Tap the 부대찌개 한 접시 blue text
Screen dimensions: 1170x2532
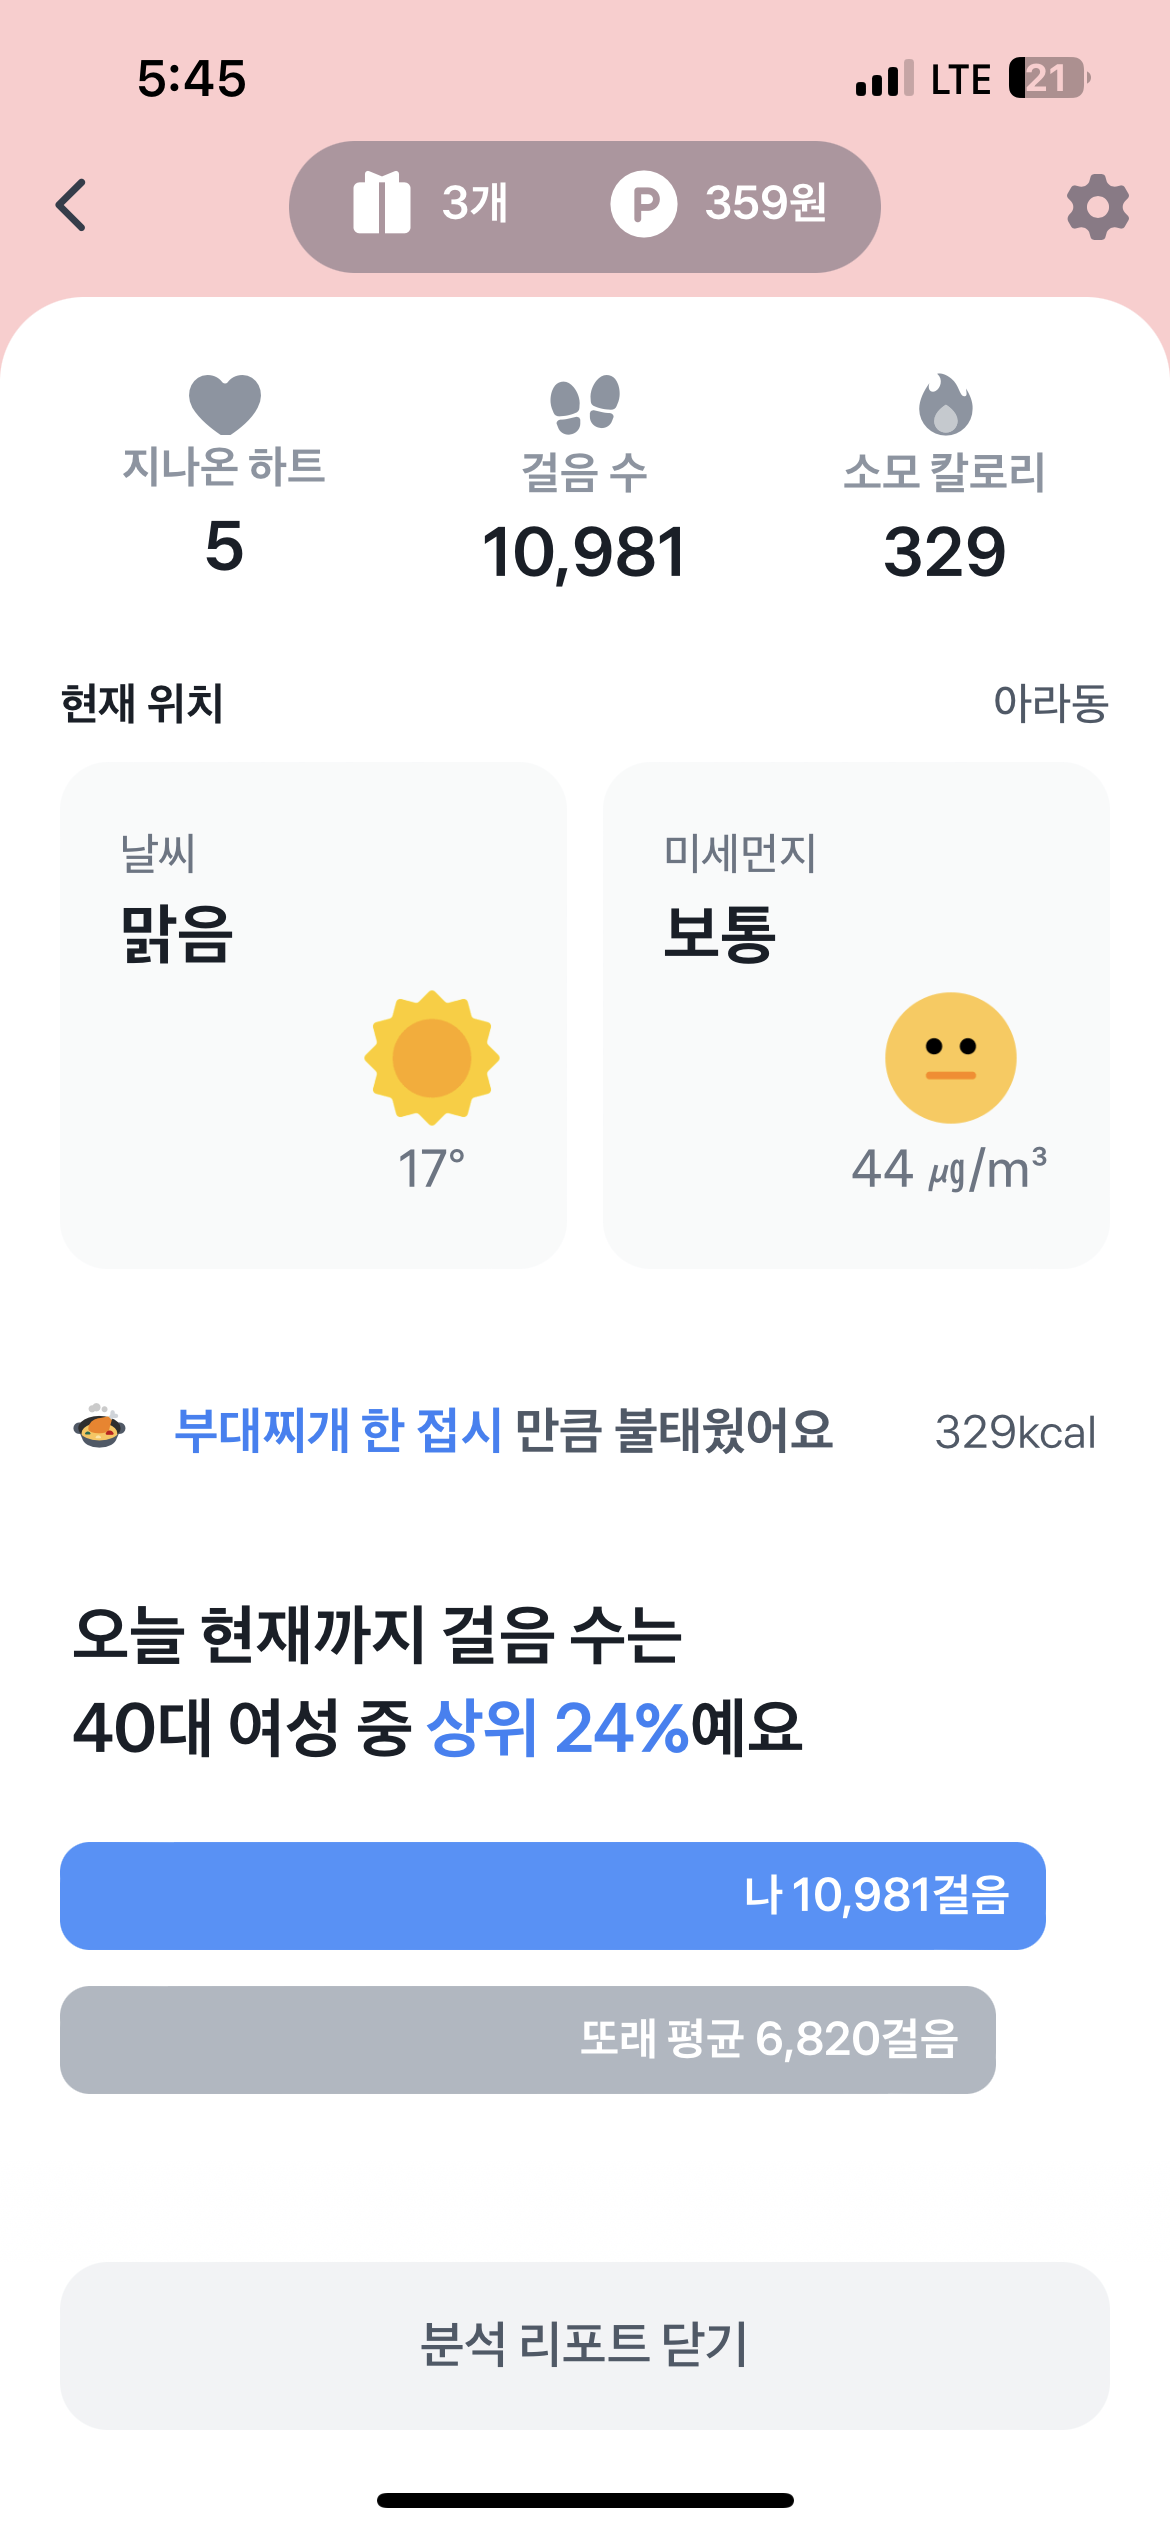[338, 1430]
